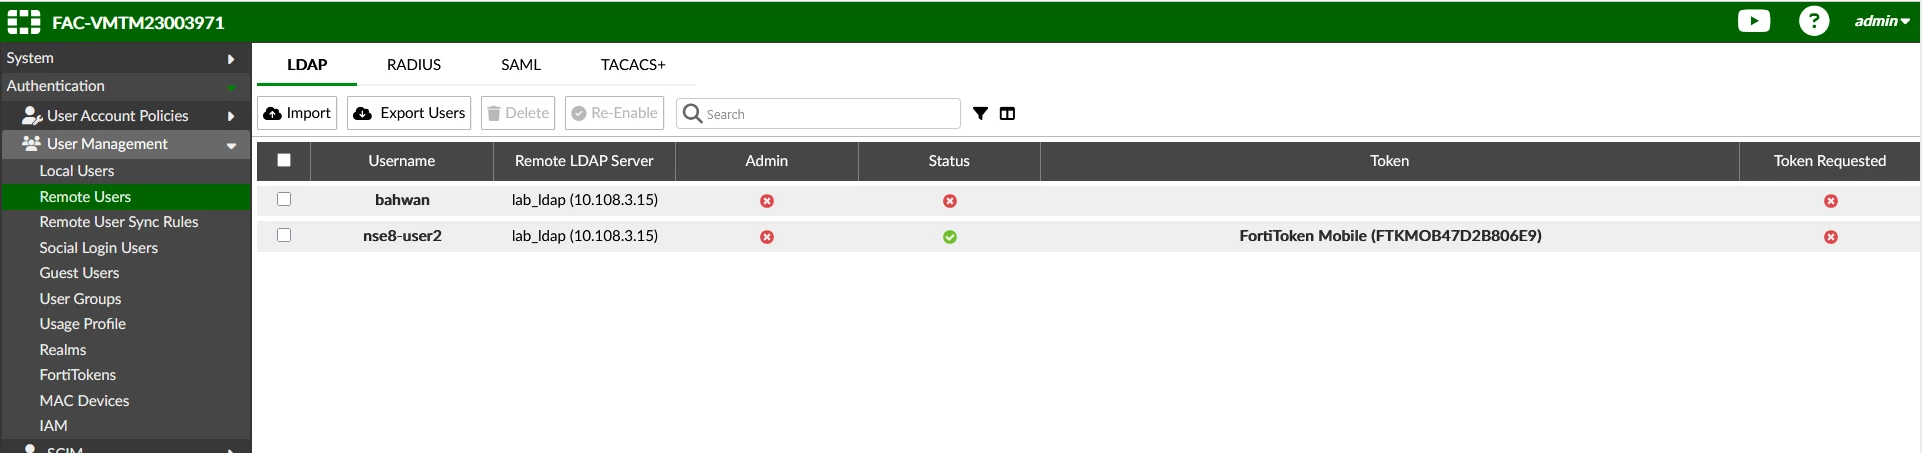Click the User Management group icon
The height and width of the screenshot is (453, 1922).
[32, 144]
